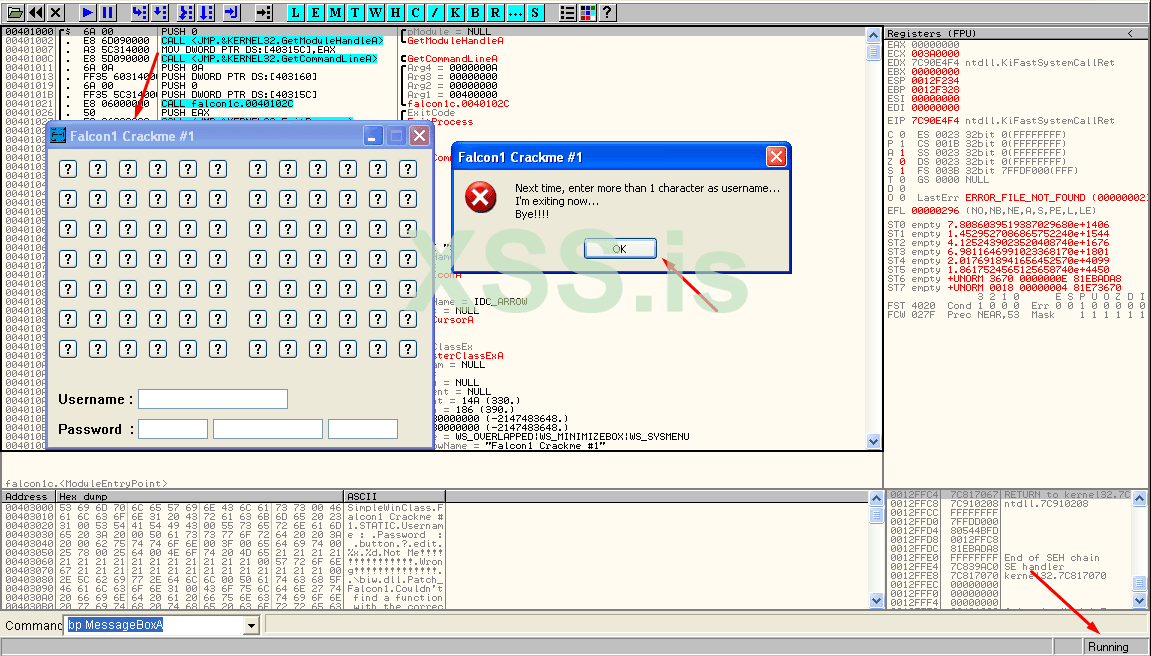Click disassembly pane scrollbar down arrow

(873, 442)
